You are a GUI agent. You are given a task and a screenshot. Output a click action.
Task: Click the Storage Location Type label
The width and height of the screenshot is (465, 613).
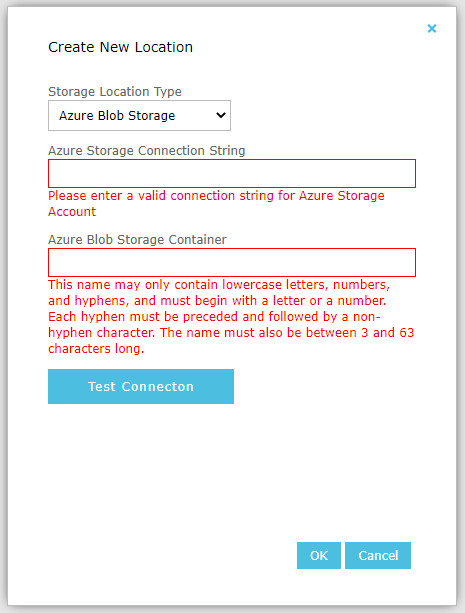(x=115, y=91)
